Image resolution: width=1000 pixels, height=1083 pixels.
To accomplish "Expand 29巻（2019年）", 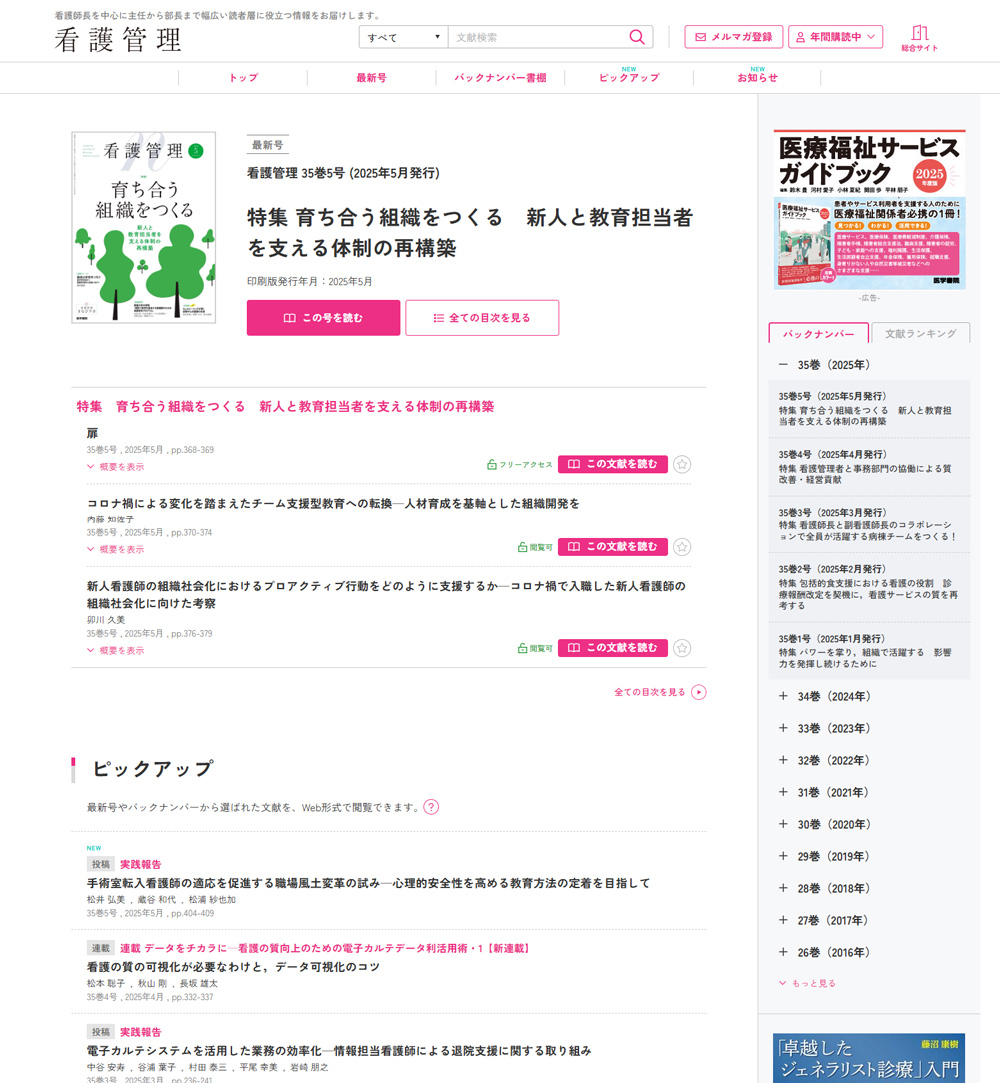I will (x=782, y=856).
